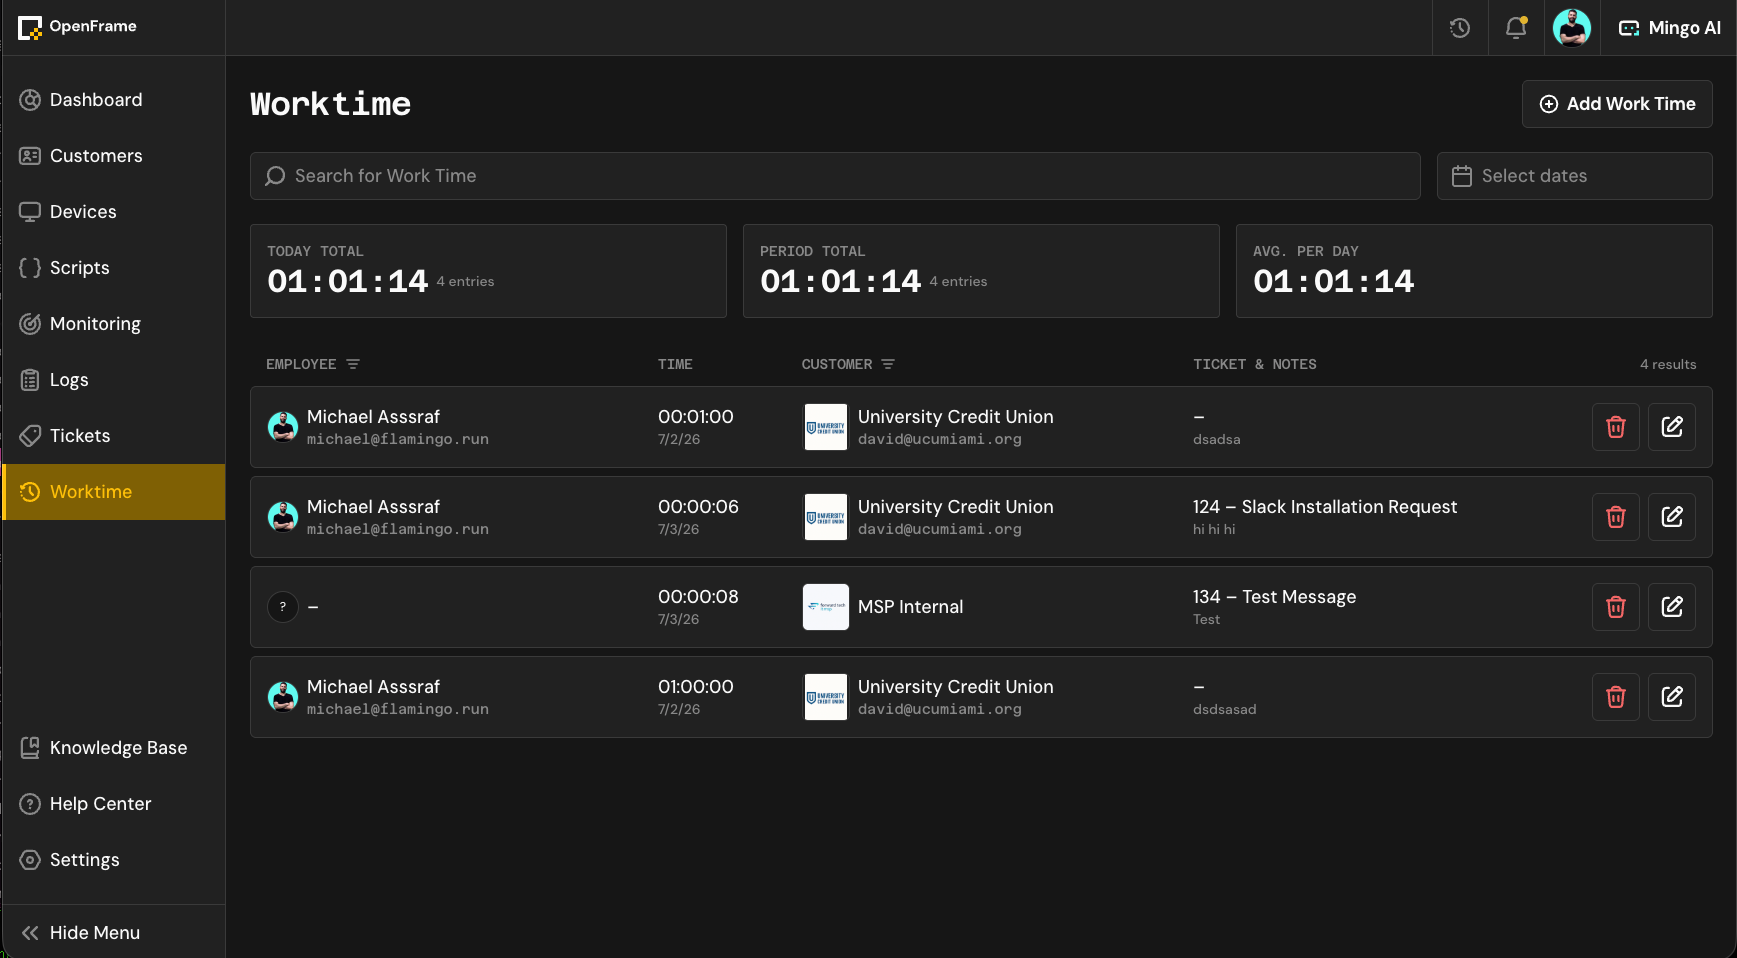The height and width of the screenshot is (958, 1737).
Task: Open the Select dates picker
Action: pyautogui.click(x=1574, y=176)
